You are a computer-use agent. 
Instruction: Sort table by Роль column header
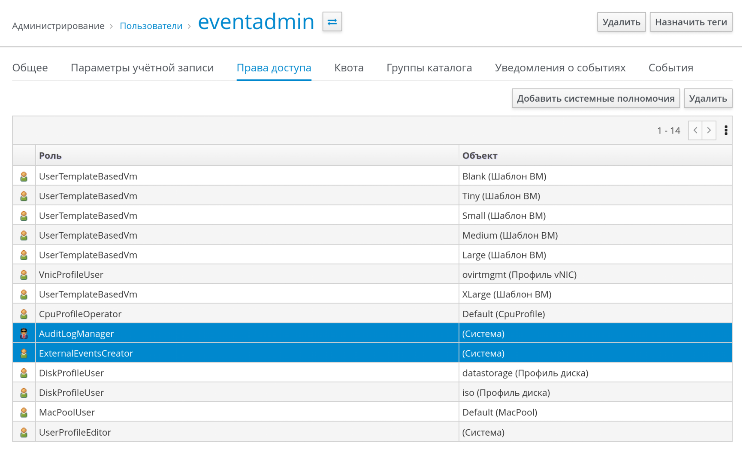point(48,156)
